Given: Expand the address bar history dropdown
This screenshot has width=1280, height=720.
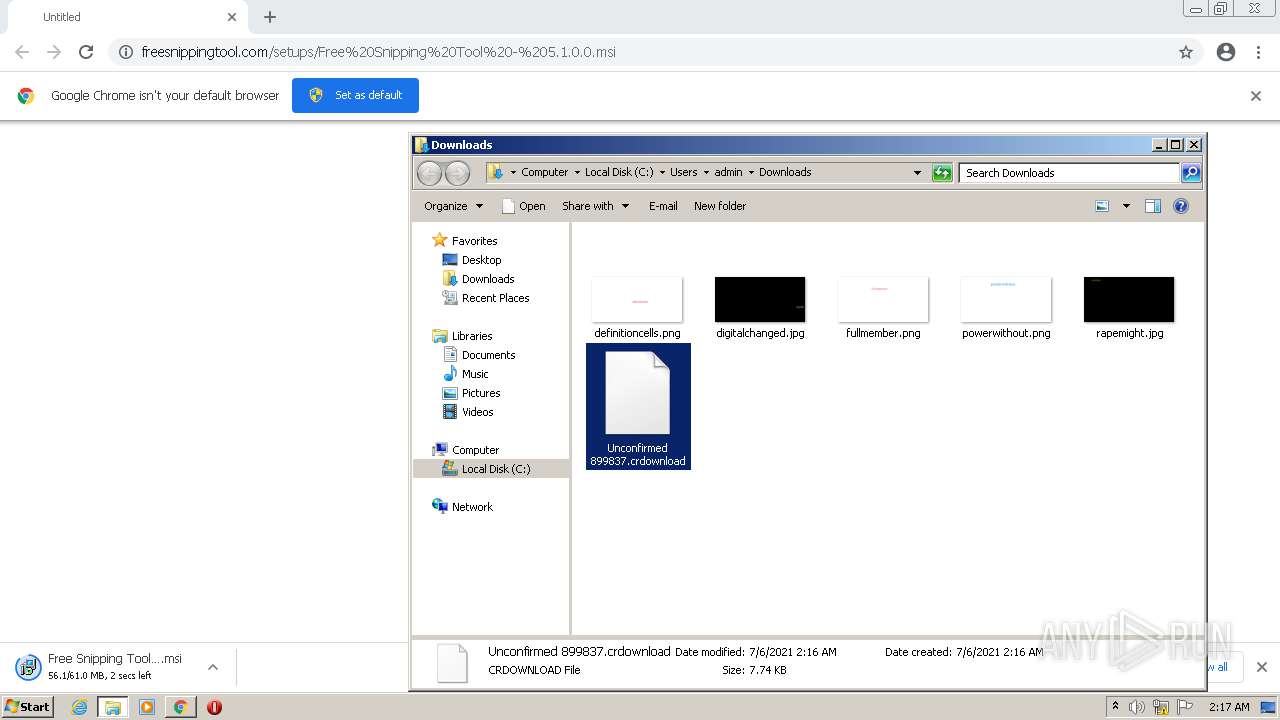Looking at the screenshot, I should (917, 173).
